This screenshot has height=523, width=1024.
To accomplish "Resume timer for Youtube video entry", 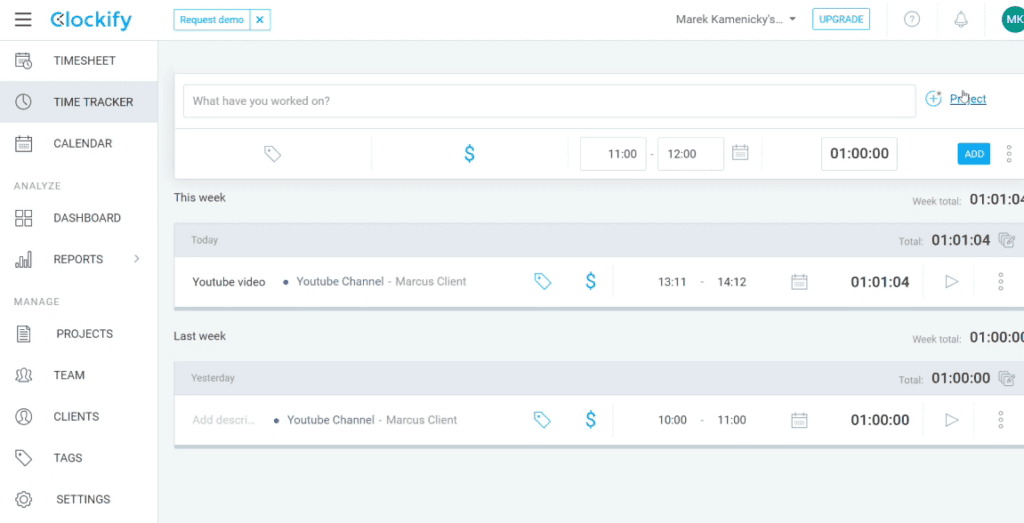I will [951, 282].
